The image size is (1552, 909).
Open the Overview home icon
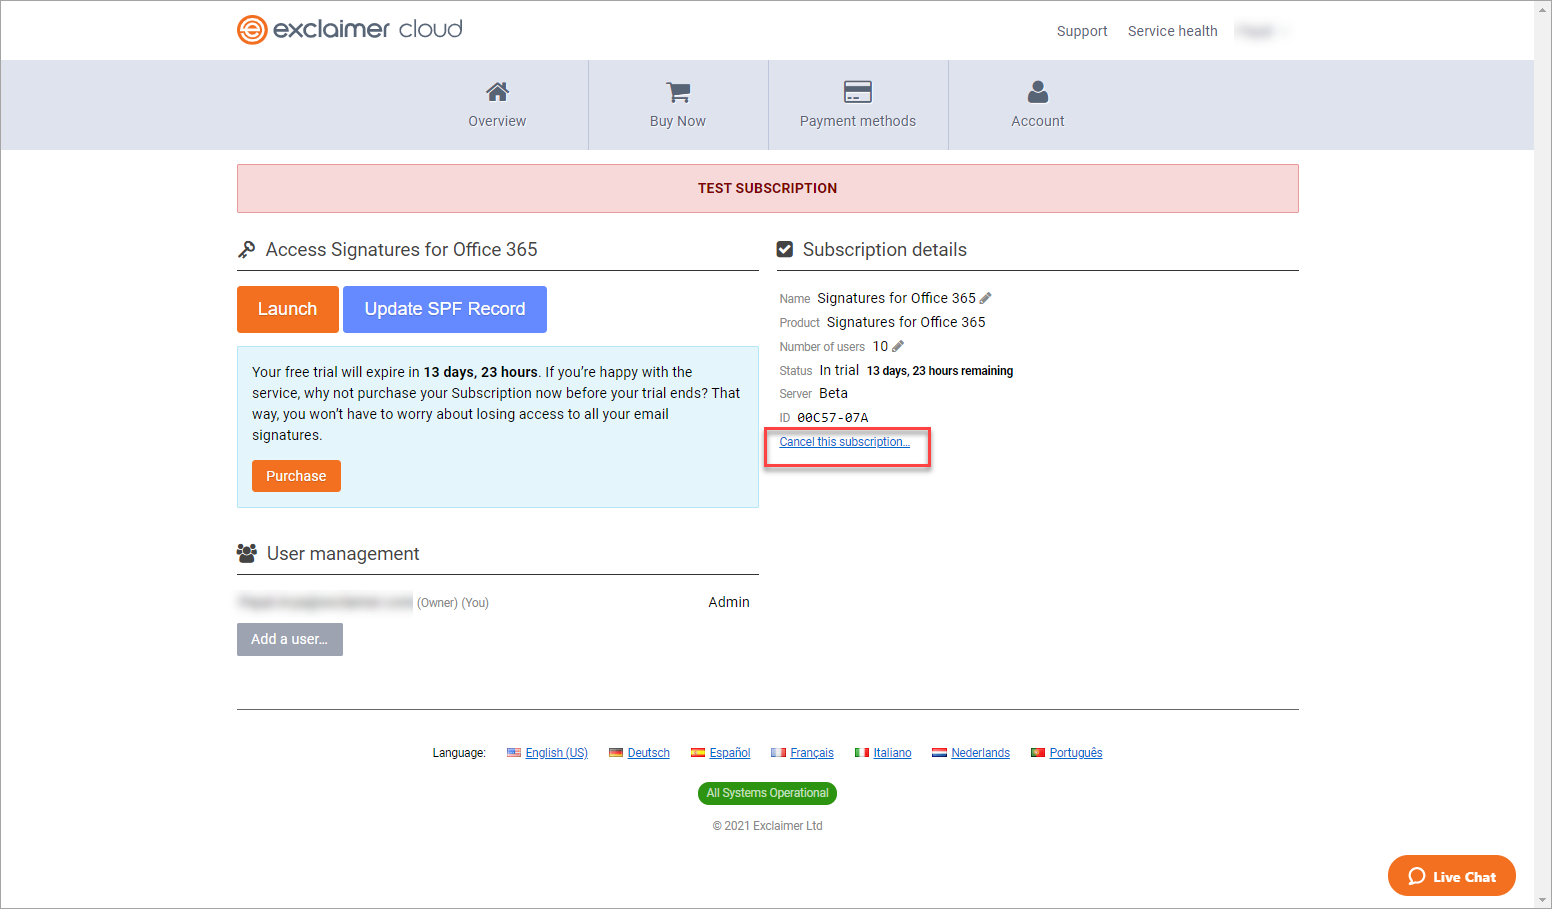(497, 93)
